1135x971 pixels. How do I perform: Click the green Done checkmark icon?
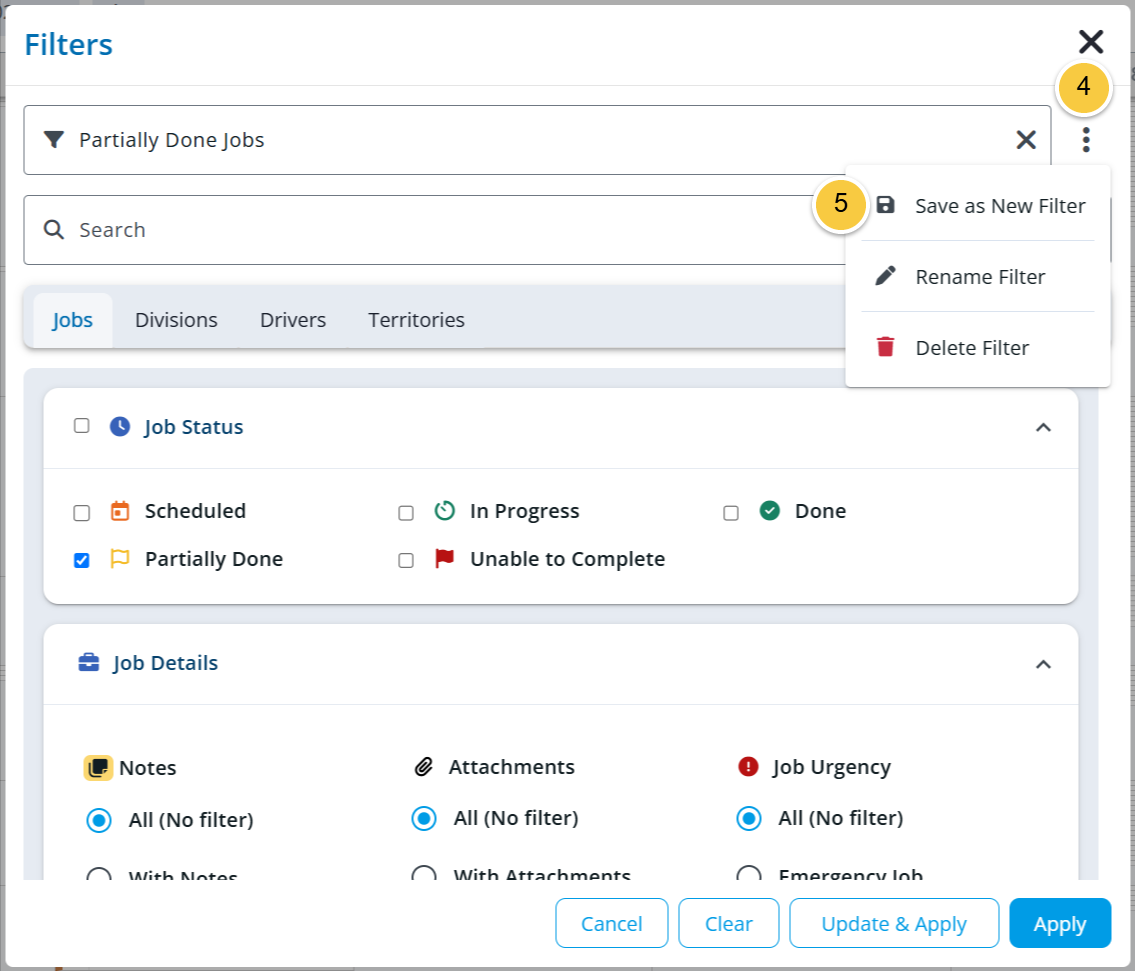tap(769, 510)
